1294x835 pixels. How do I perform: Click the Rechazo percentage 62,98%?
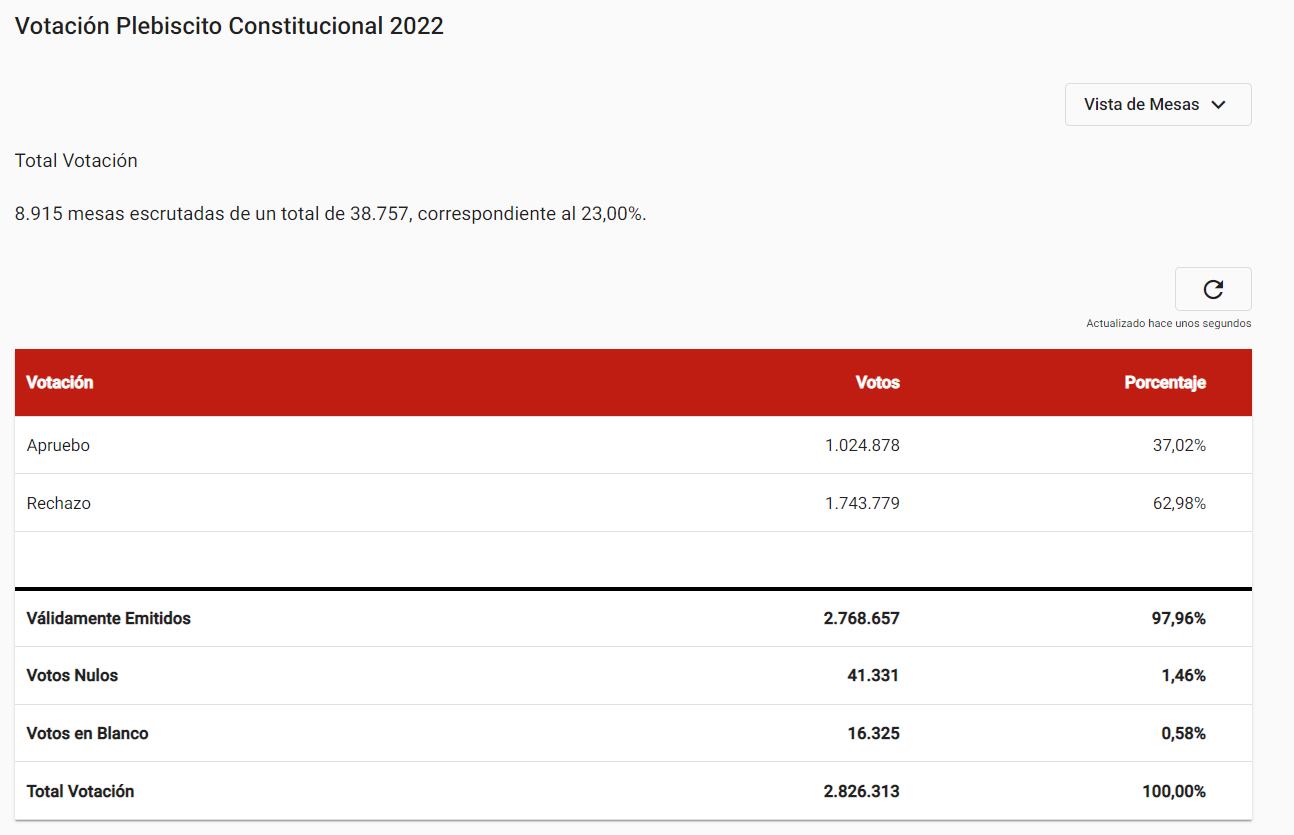coord(1180,503)
